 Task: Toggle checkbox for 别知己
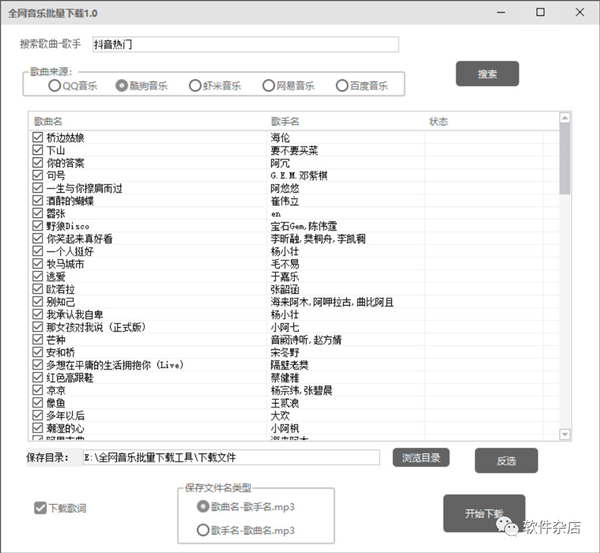point(38,301)
